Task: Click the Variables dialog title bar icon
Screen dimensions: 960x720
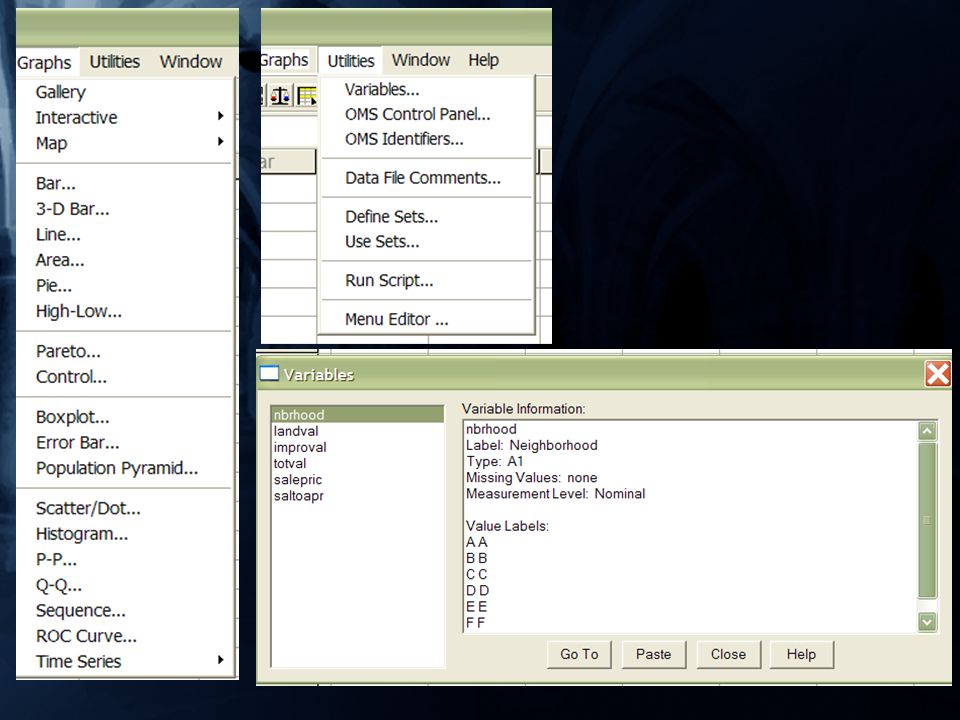Action: click(x=269, y=373)
